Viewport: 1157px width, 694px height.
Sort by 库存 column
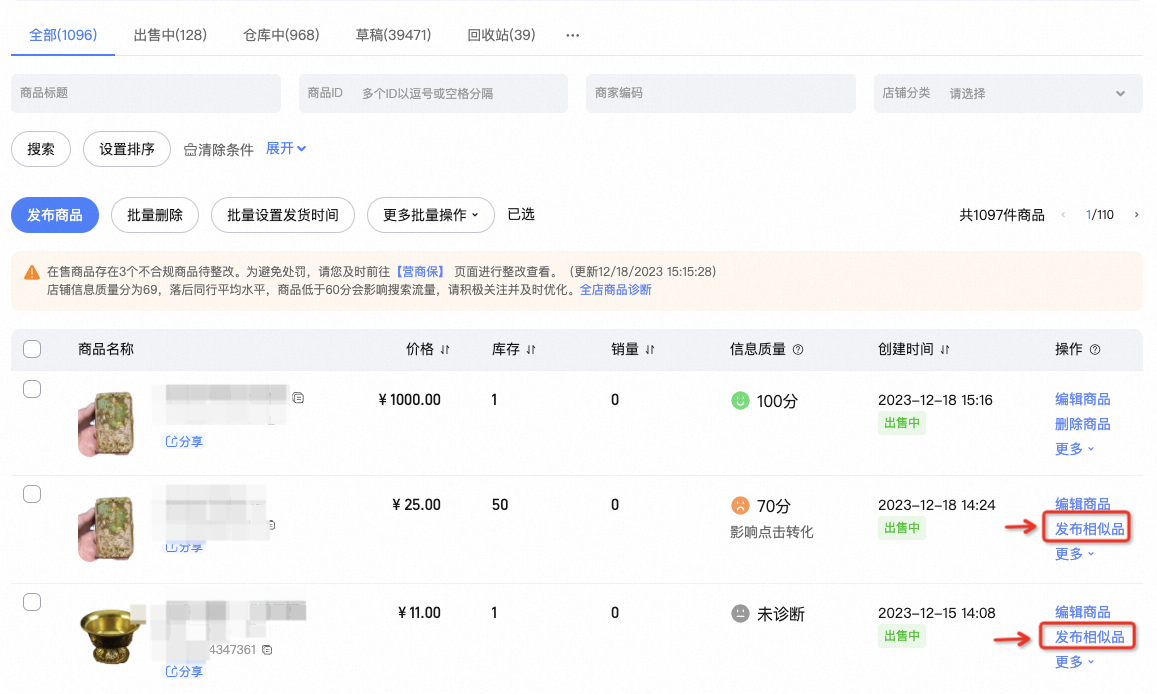[x=531, y=350]
